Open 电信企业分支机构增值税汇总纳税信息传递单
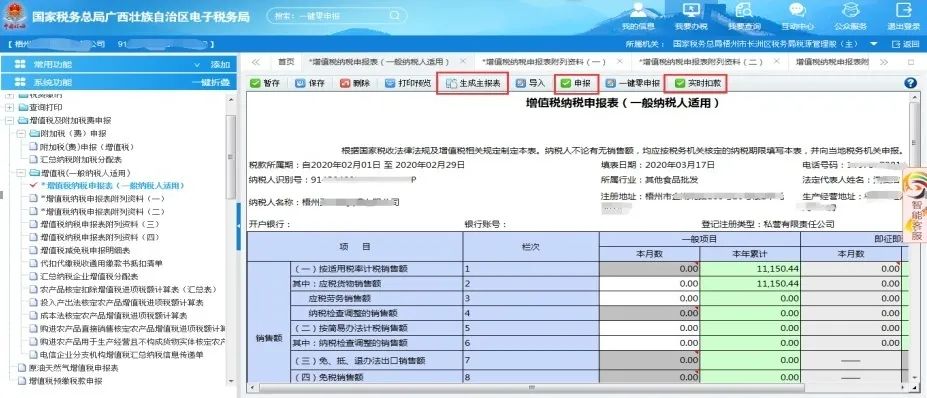This screenshot has height=398, width=927. coord(121,355)
